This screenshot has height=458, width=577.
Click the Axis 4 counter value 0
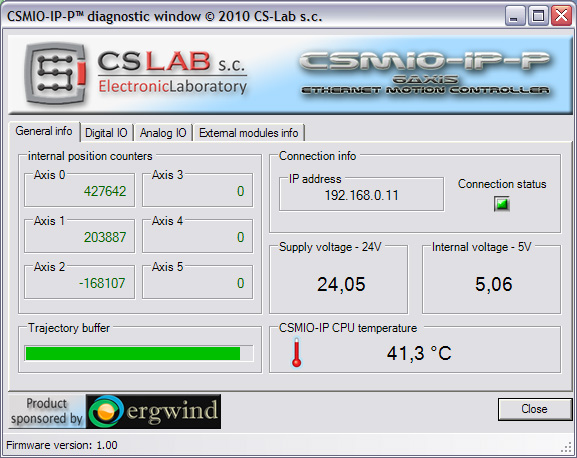pos(240,237)
